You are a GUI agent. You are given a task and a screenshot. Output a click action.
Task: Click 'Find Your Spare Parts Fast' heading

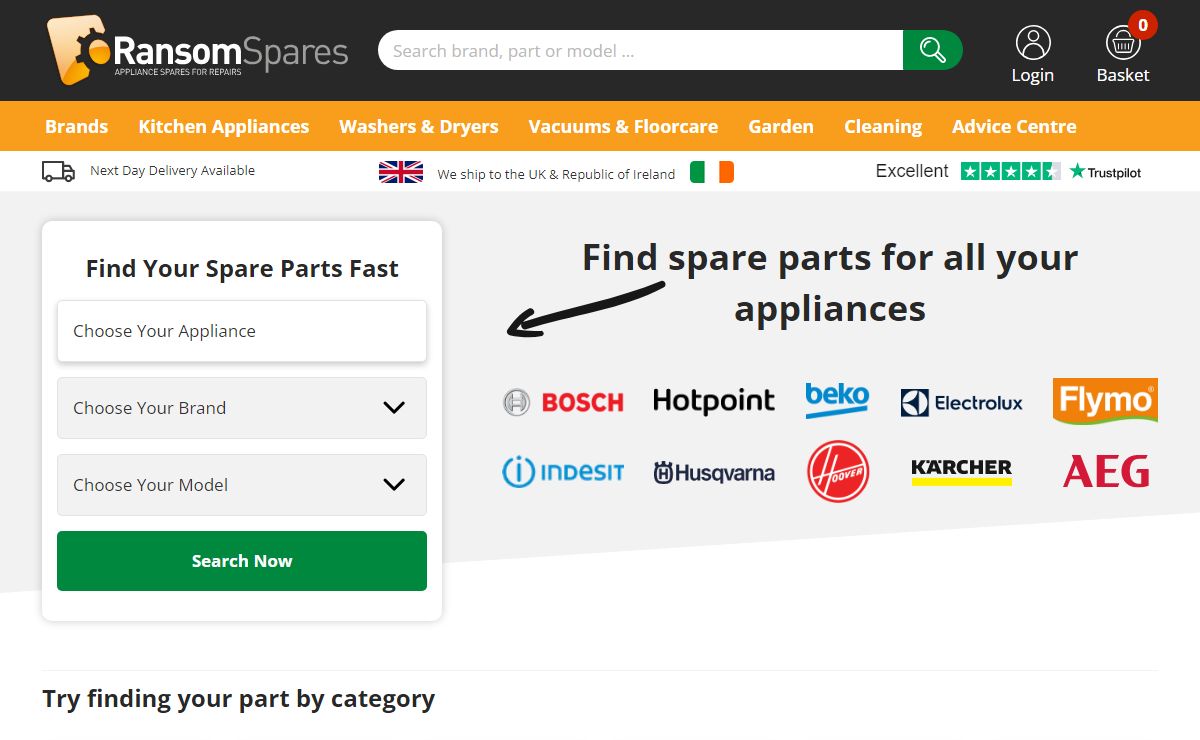(242, 268)
